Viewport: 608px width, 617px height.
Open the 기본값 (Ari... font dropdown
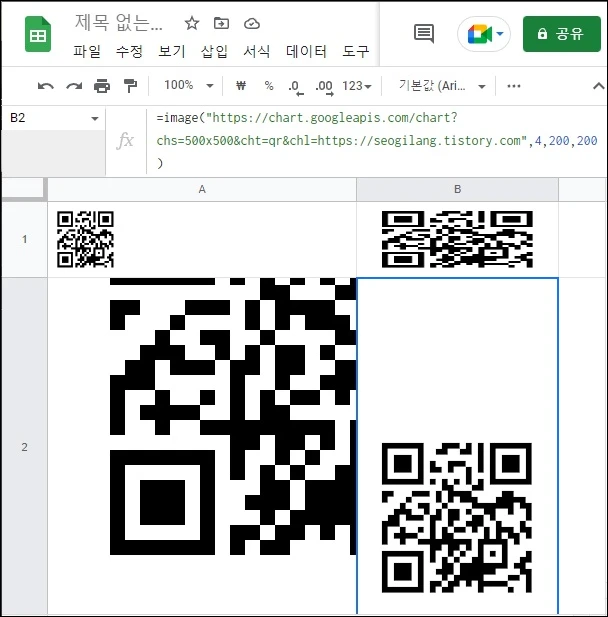(x=441, y=86)
